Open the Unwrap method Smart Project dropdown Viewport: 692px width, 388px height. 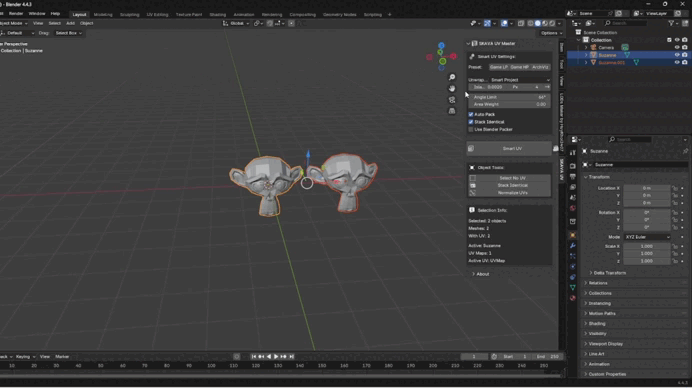click(x=520, y=80)
